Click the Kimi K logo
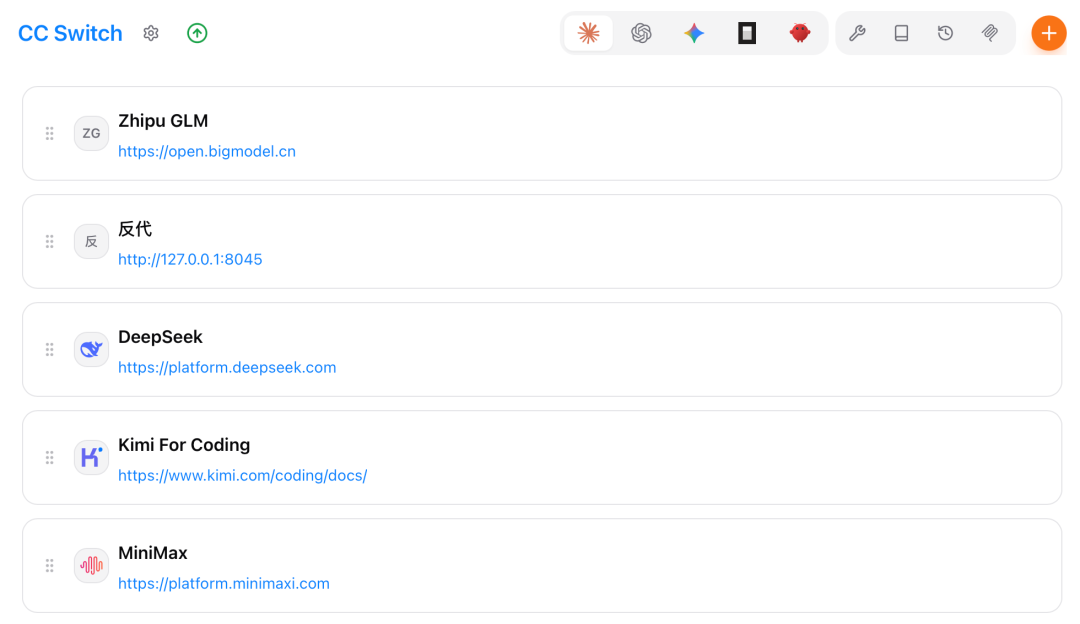The width and height of the screenshot is (1080, 624). pyautogui.click(x=91, y=458)
